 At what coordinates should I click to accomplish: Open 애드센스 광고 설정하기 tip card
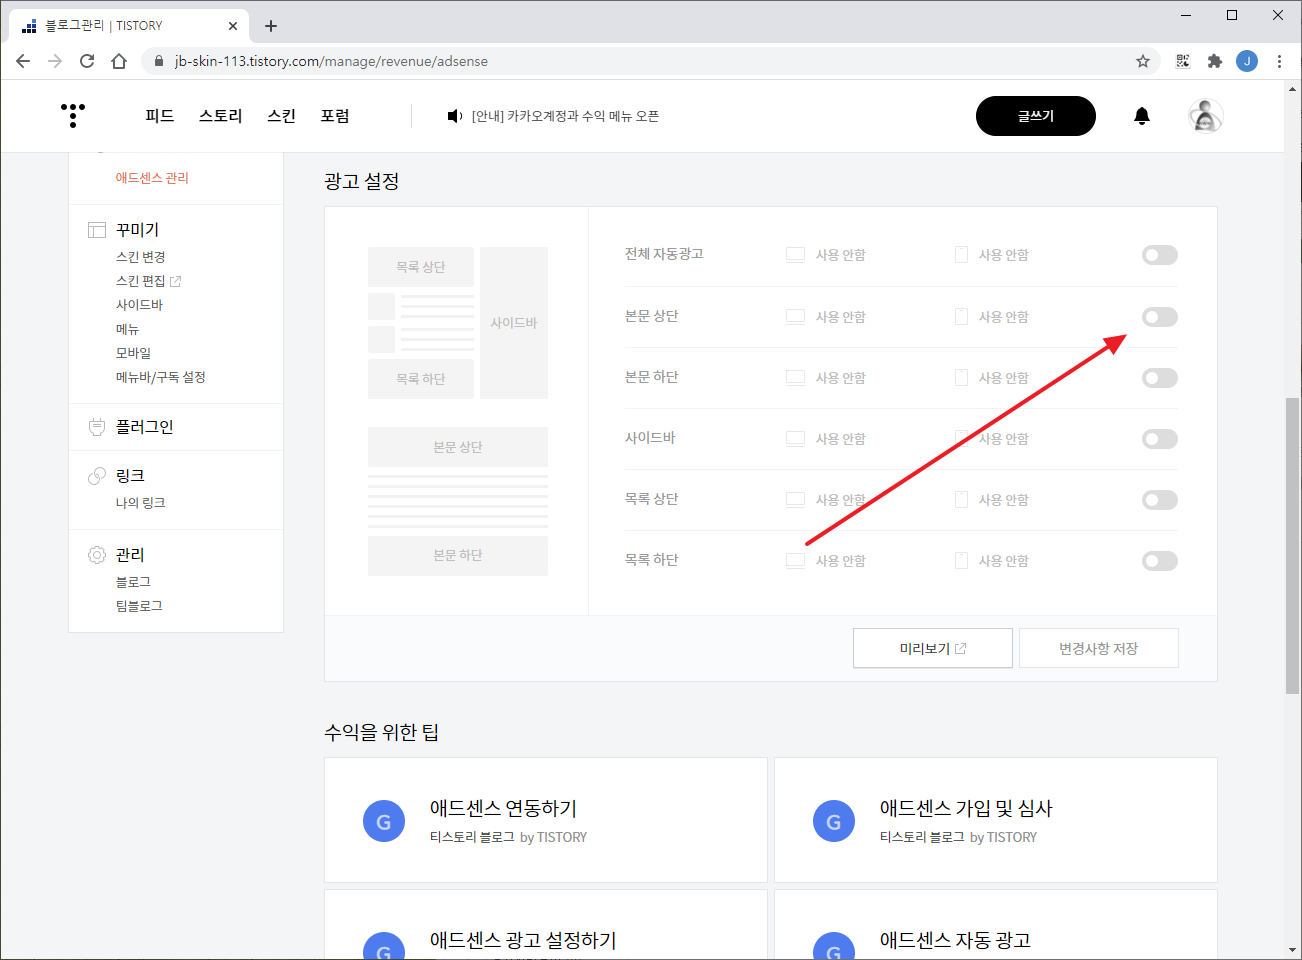(546, 925)
